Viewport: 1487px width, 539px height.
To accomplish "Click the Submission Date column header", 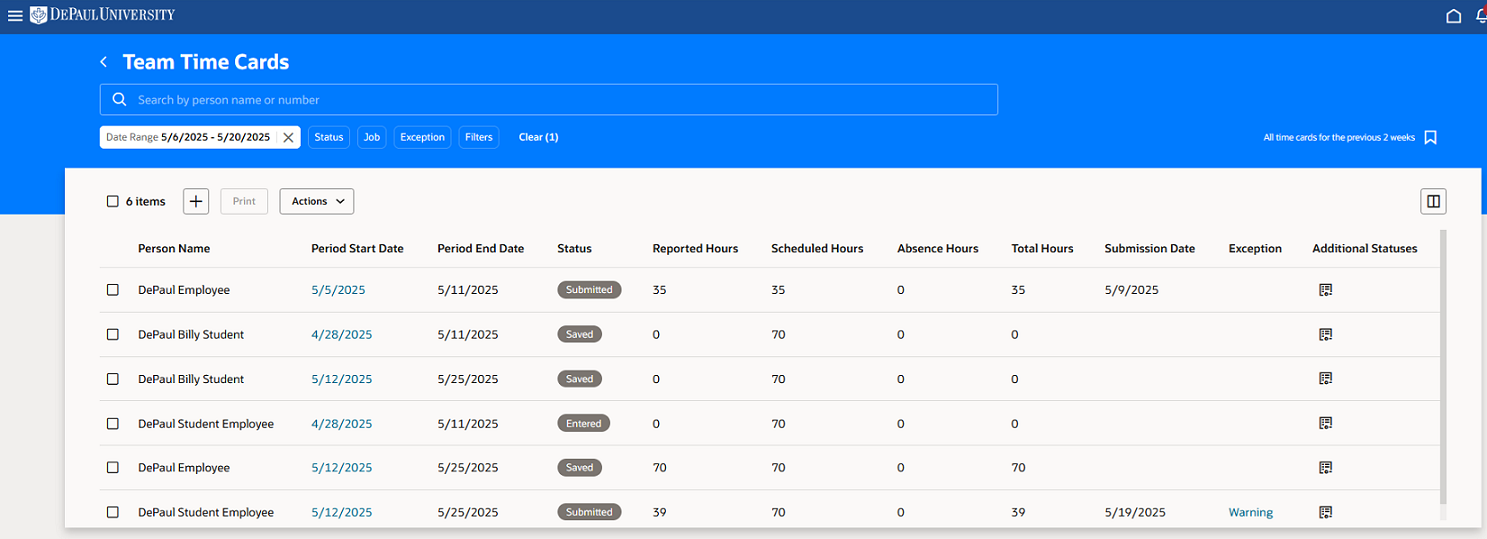I will pos(1150,248).
